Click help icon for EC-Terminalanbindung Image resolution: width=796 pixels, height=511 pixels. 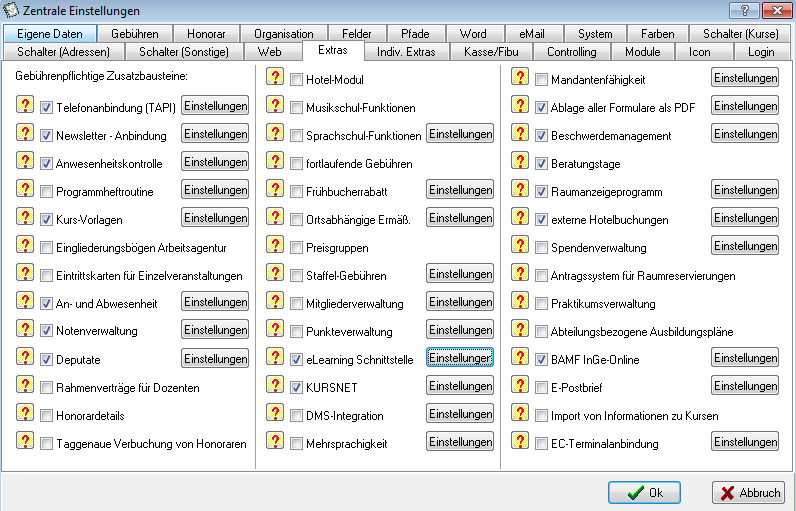pos(520,440)
